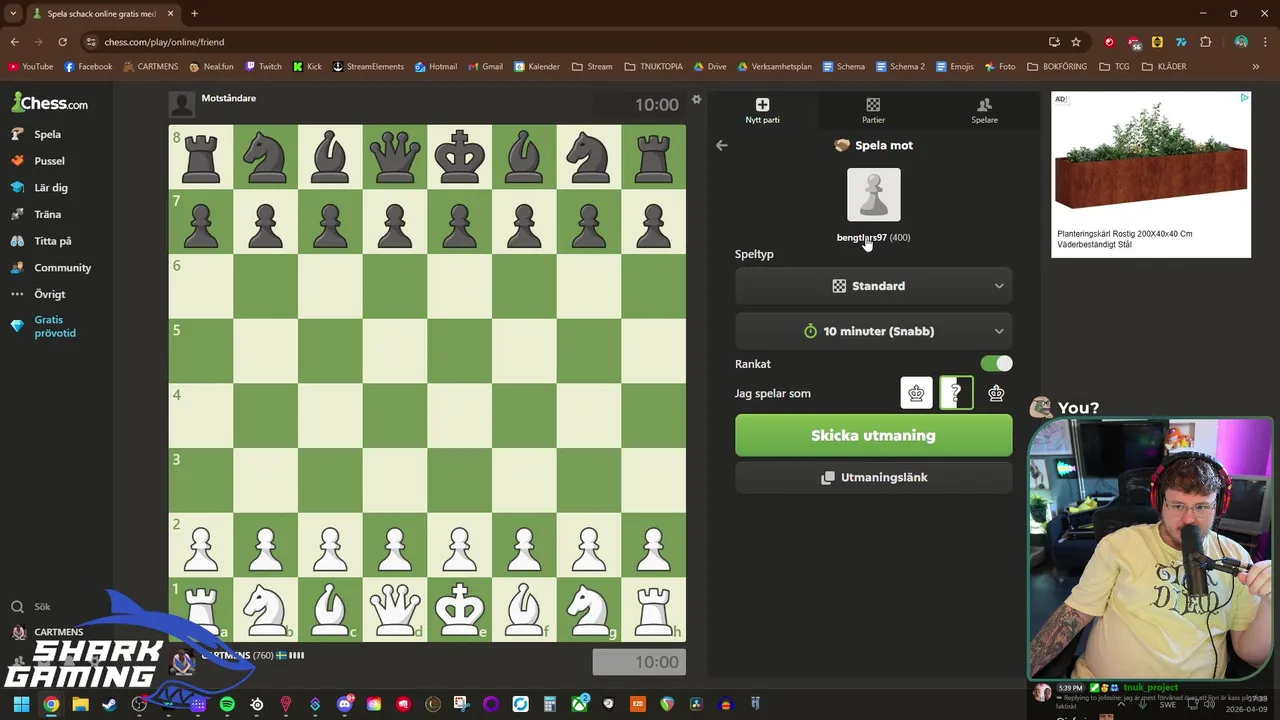The image size is (1280, 720).
Task: Open the YouTube bookmark
Action: point(30,67)
